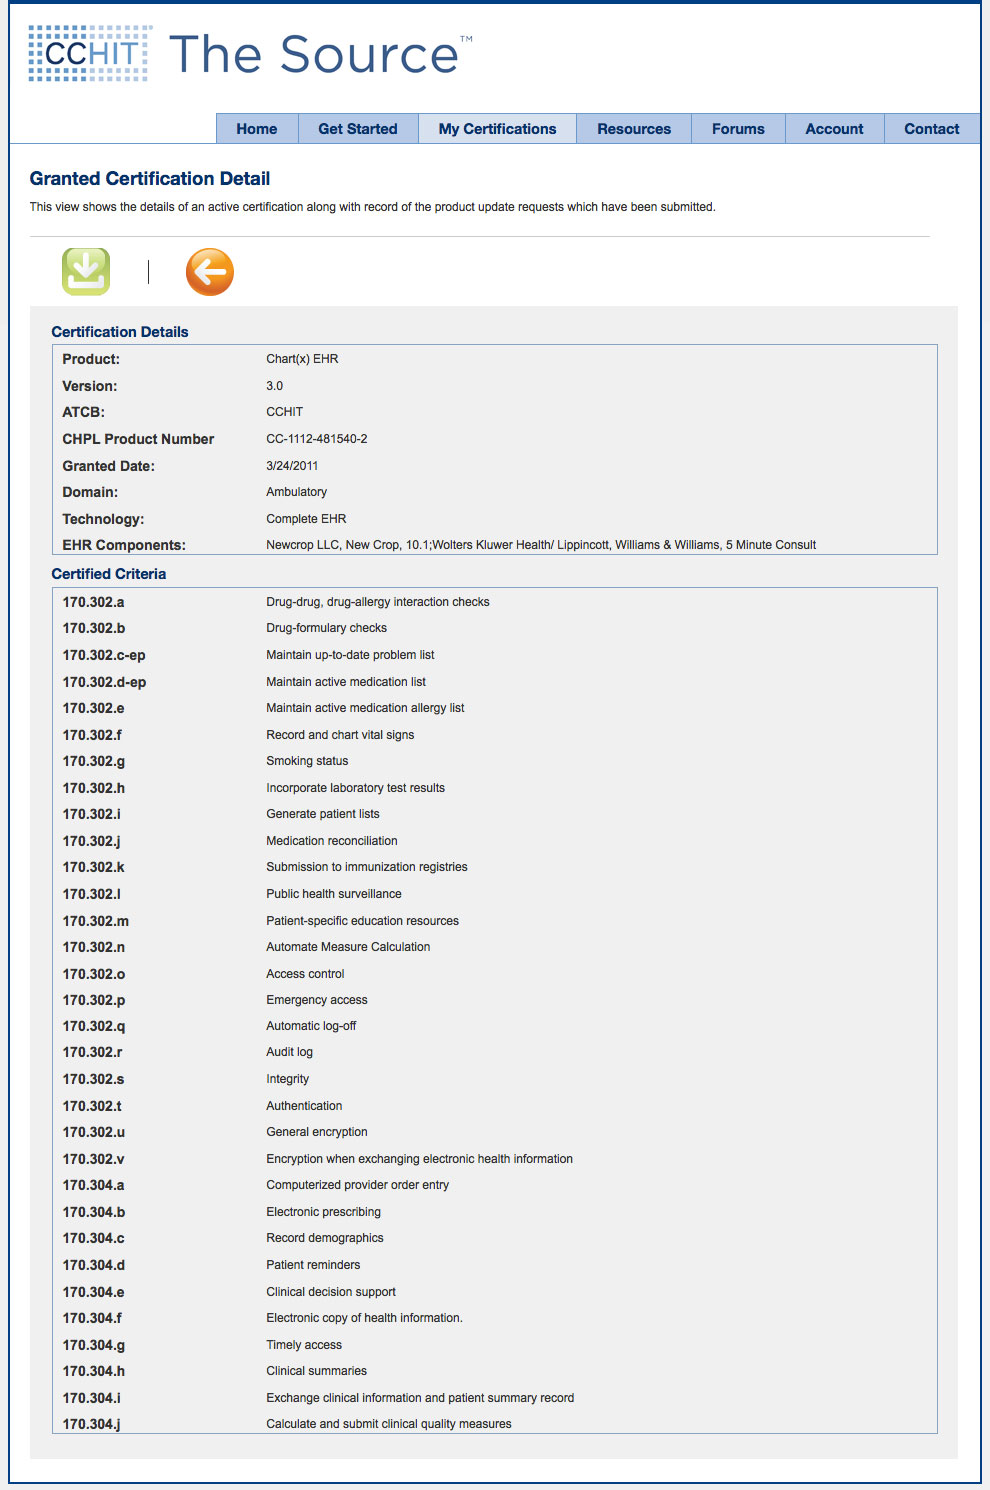Click criterion code 170.302.a
Image resolution: width=990 pixels, height=1490 pixels.
point(94,602)
